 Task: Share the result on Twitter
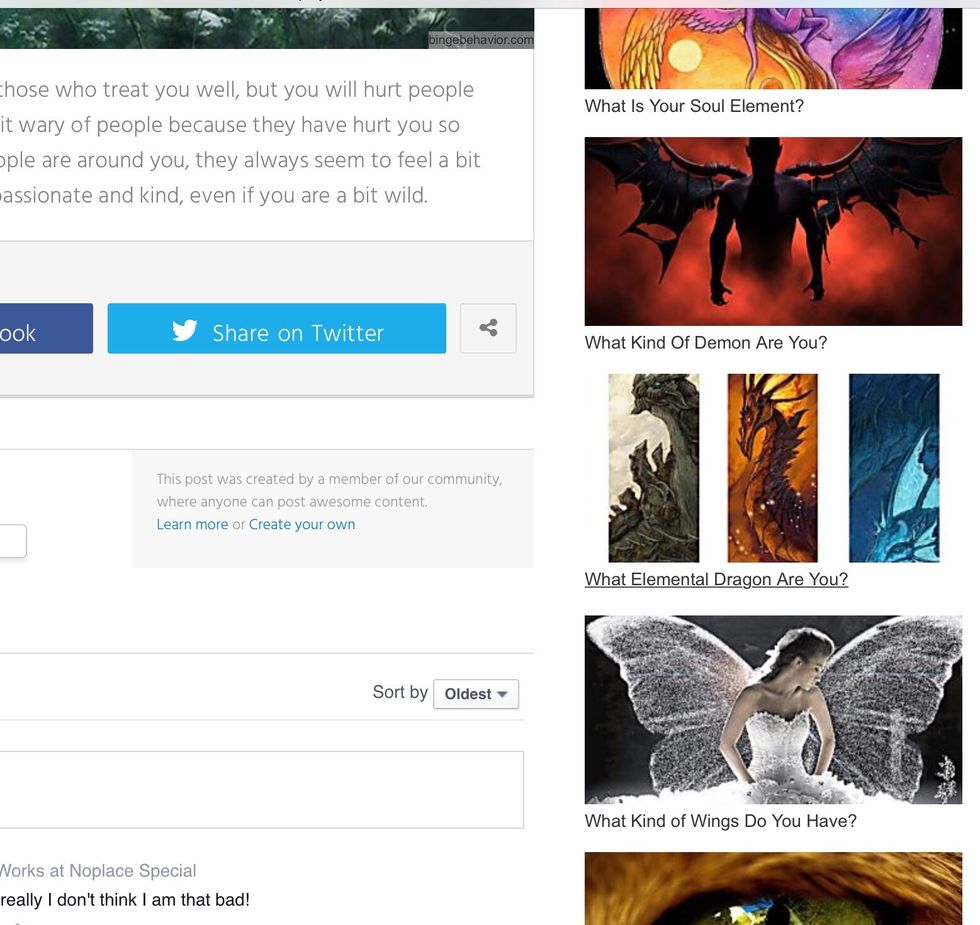click(x=277, y=328)
